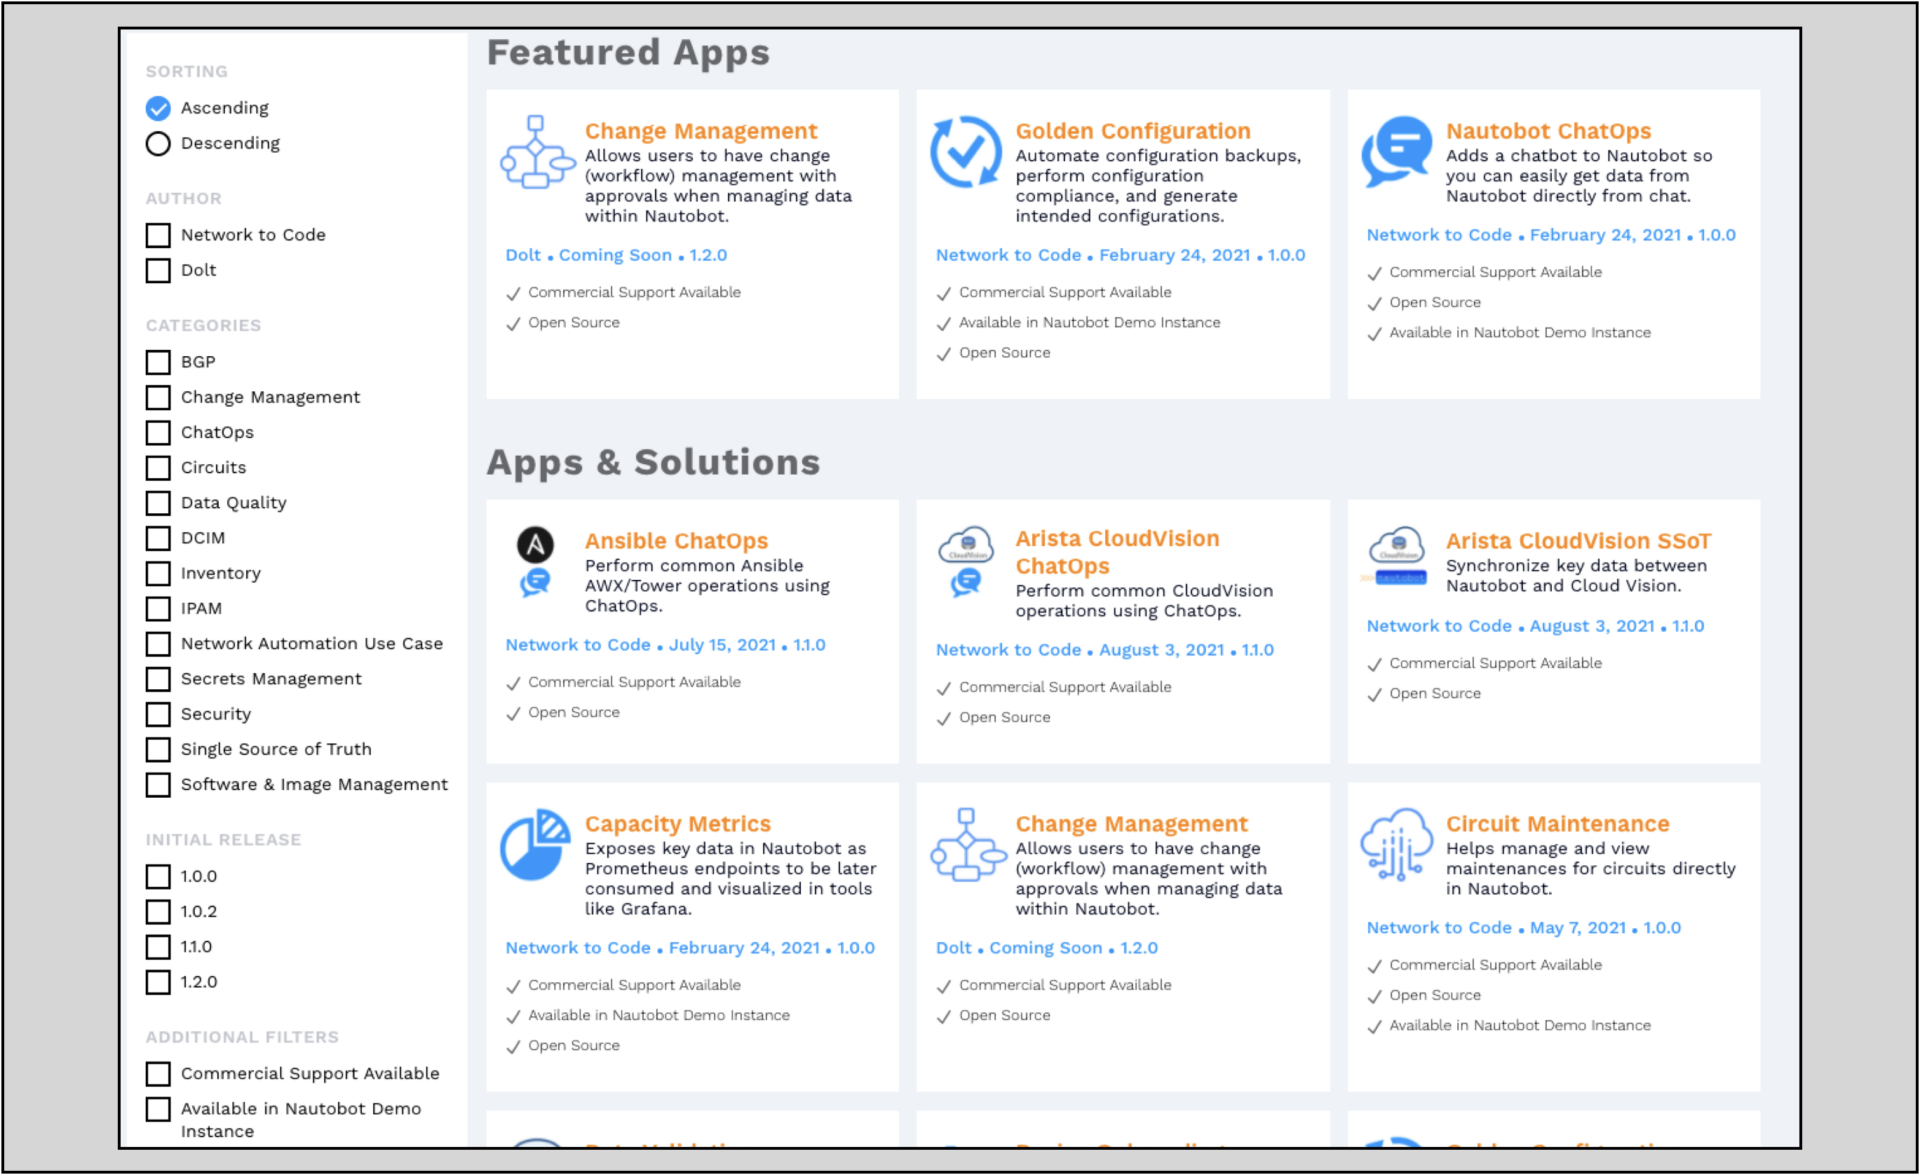
Task: Click the 'CATEGORIES' section label
Action: [203, 325]
